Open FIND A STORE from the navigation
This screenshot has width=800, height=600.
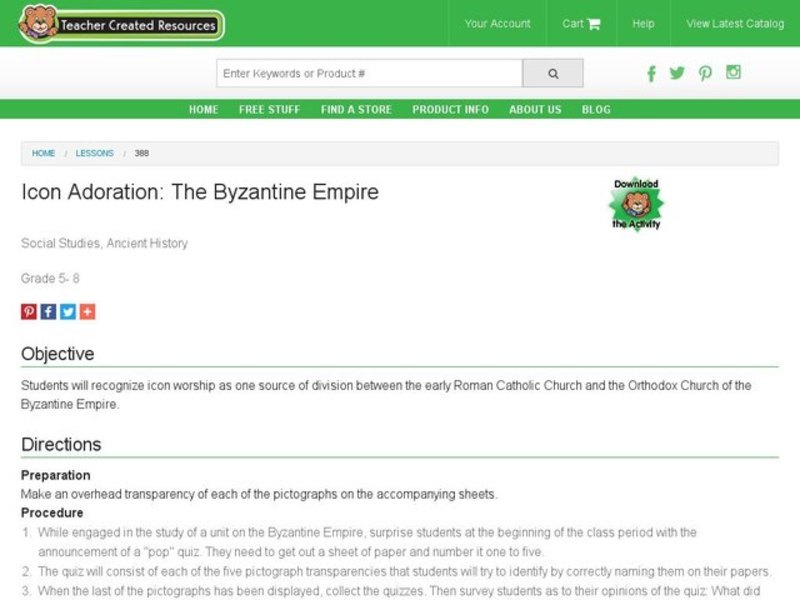356,109
